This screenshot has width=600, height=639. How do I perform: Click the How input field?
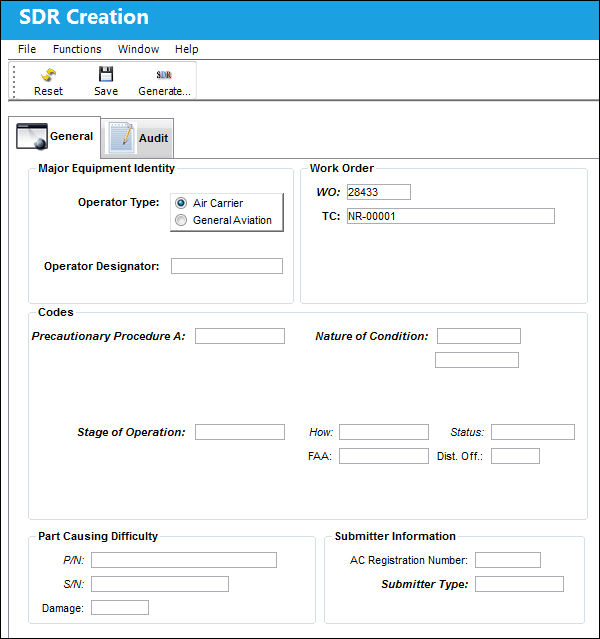click(384, 432)
